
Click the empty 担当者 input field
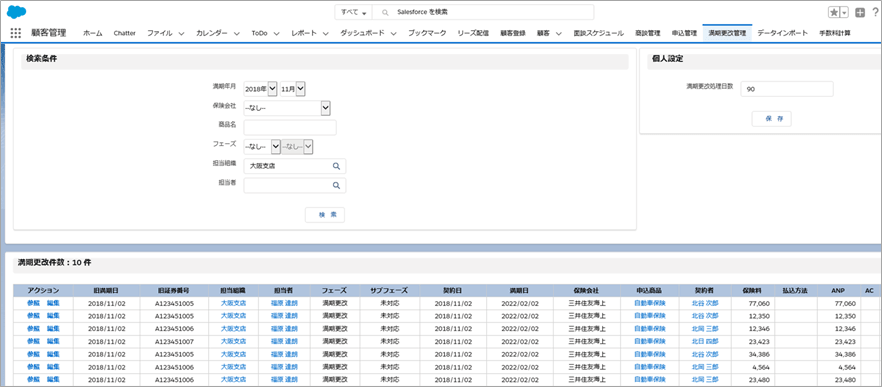click(x=295, y=185)
